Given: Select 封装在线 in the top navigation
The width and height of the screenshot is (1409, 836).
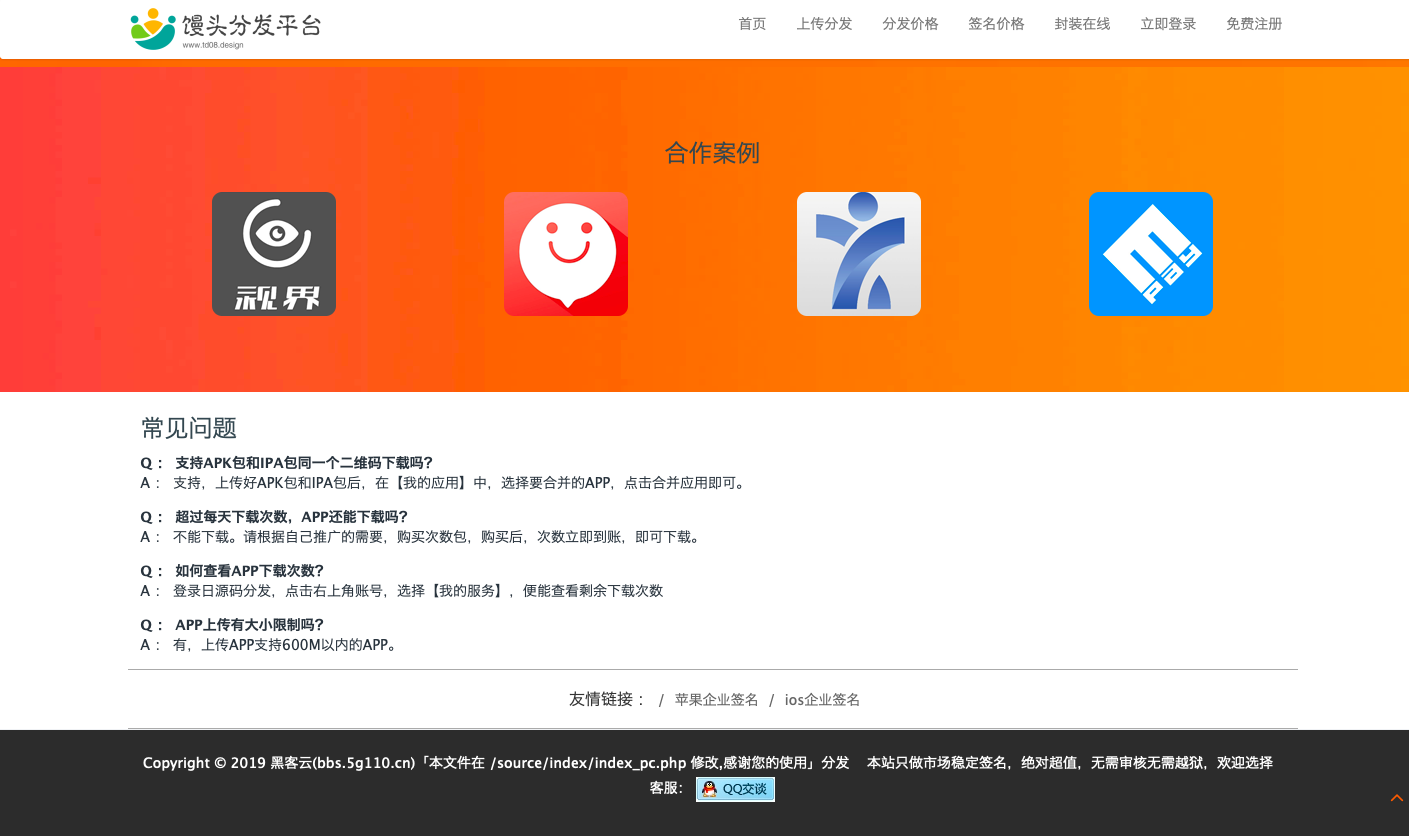Looking at the screenshot, I should [x=1082, y=24].
